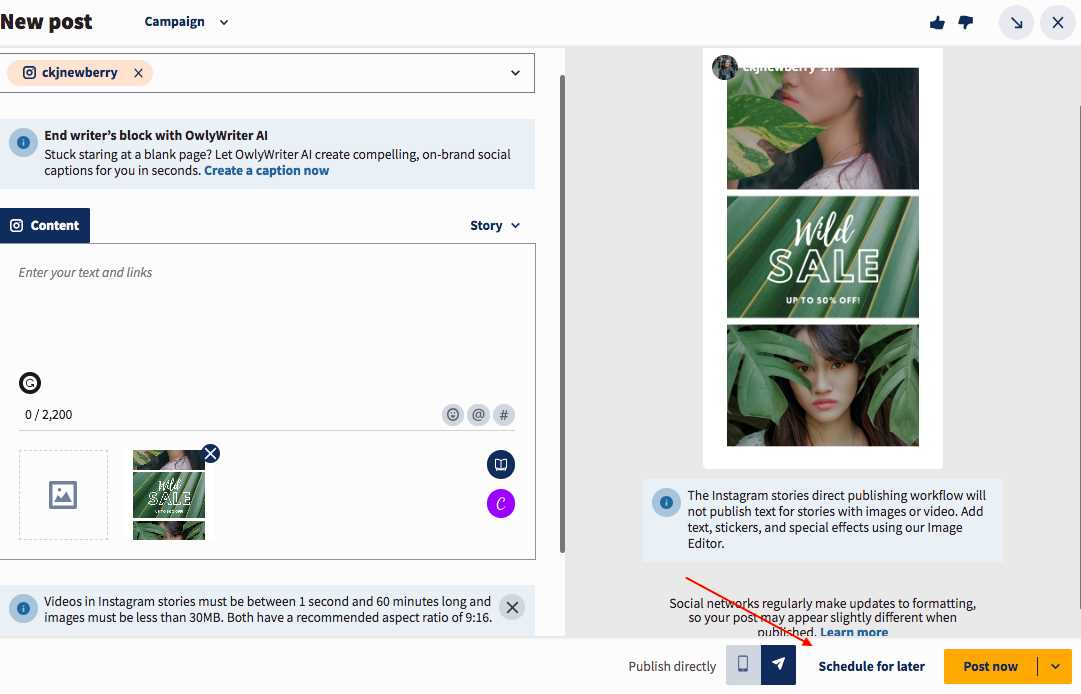
Task: Select the mobile notification publishing toggle
Action: point(743,666)
